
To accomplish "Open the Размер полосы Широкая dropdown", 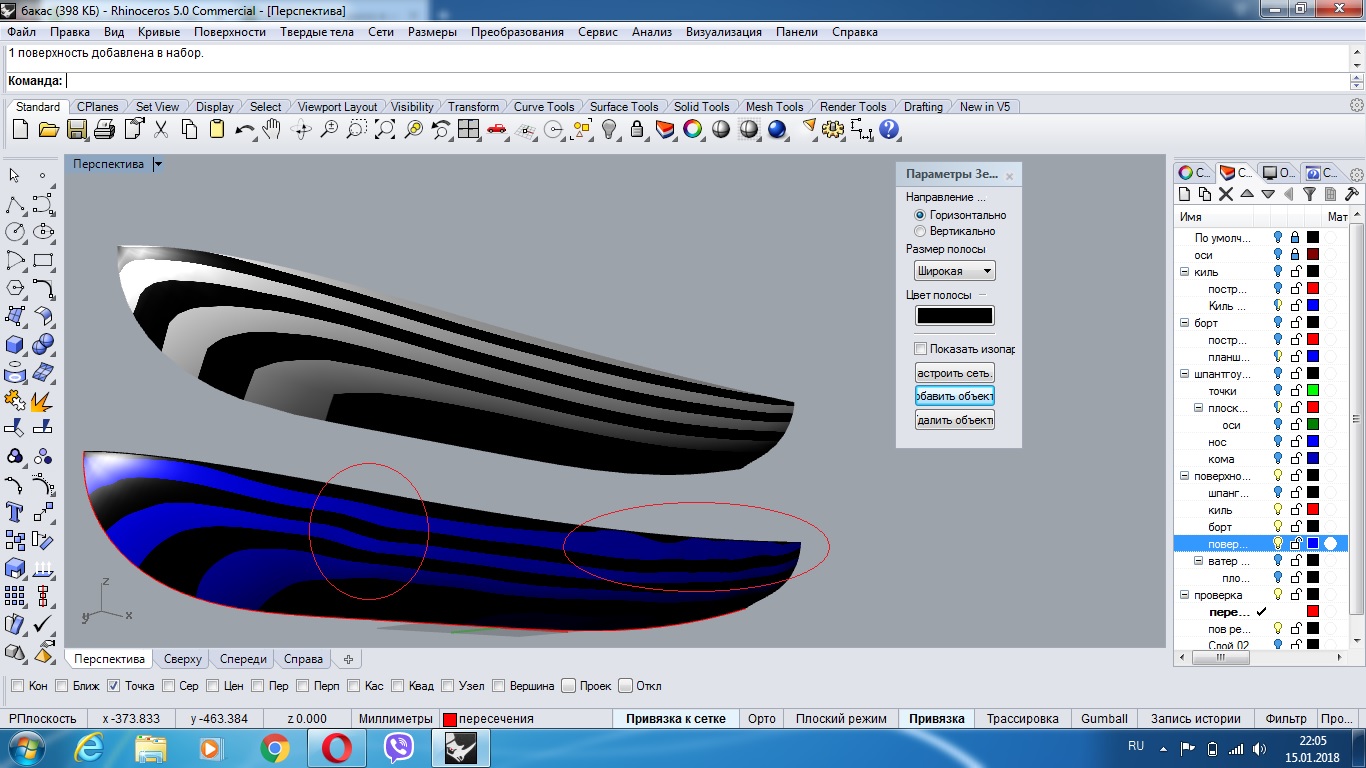I will pos(955,271).
